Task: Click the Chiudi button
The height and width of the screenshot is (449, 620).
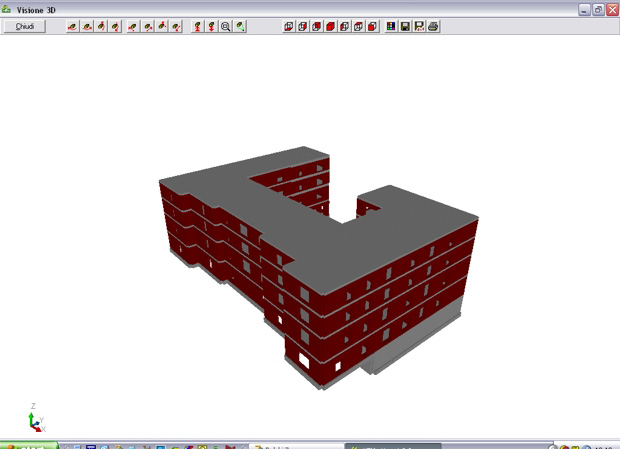Action: coord(25,26)
